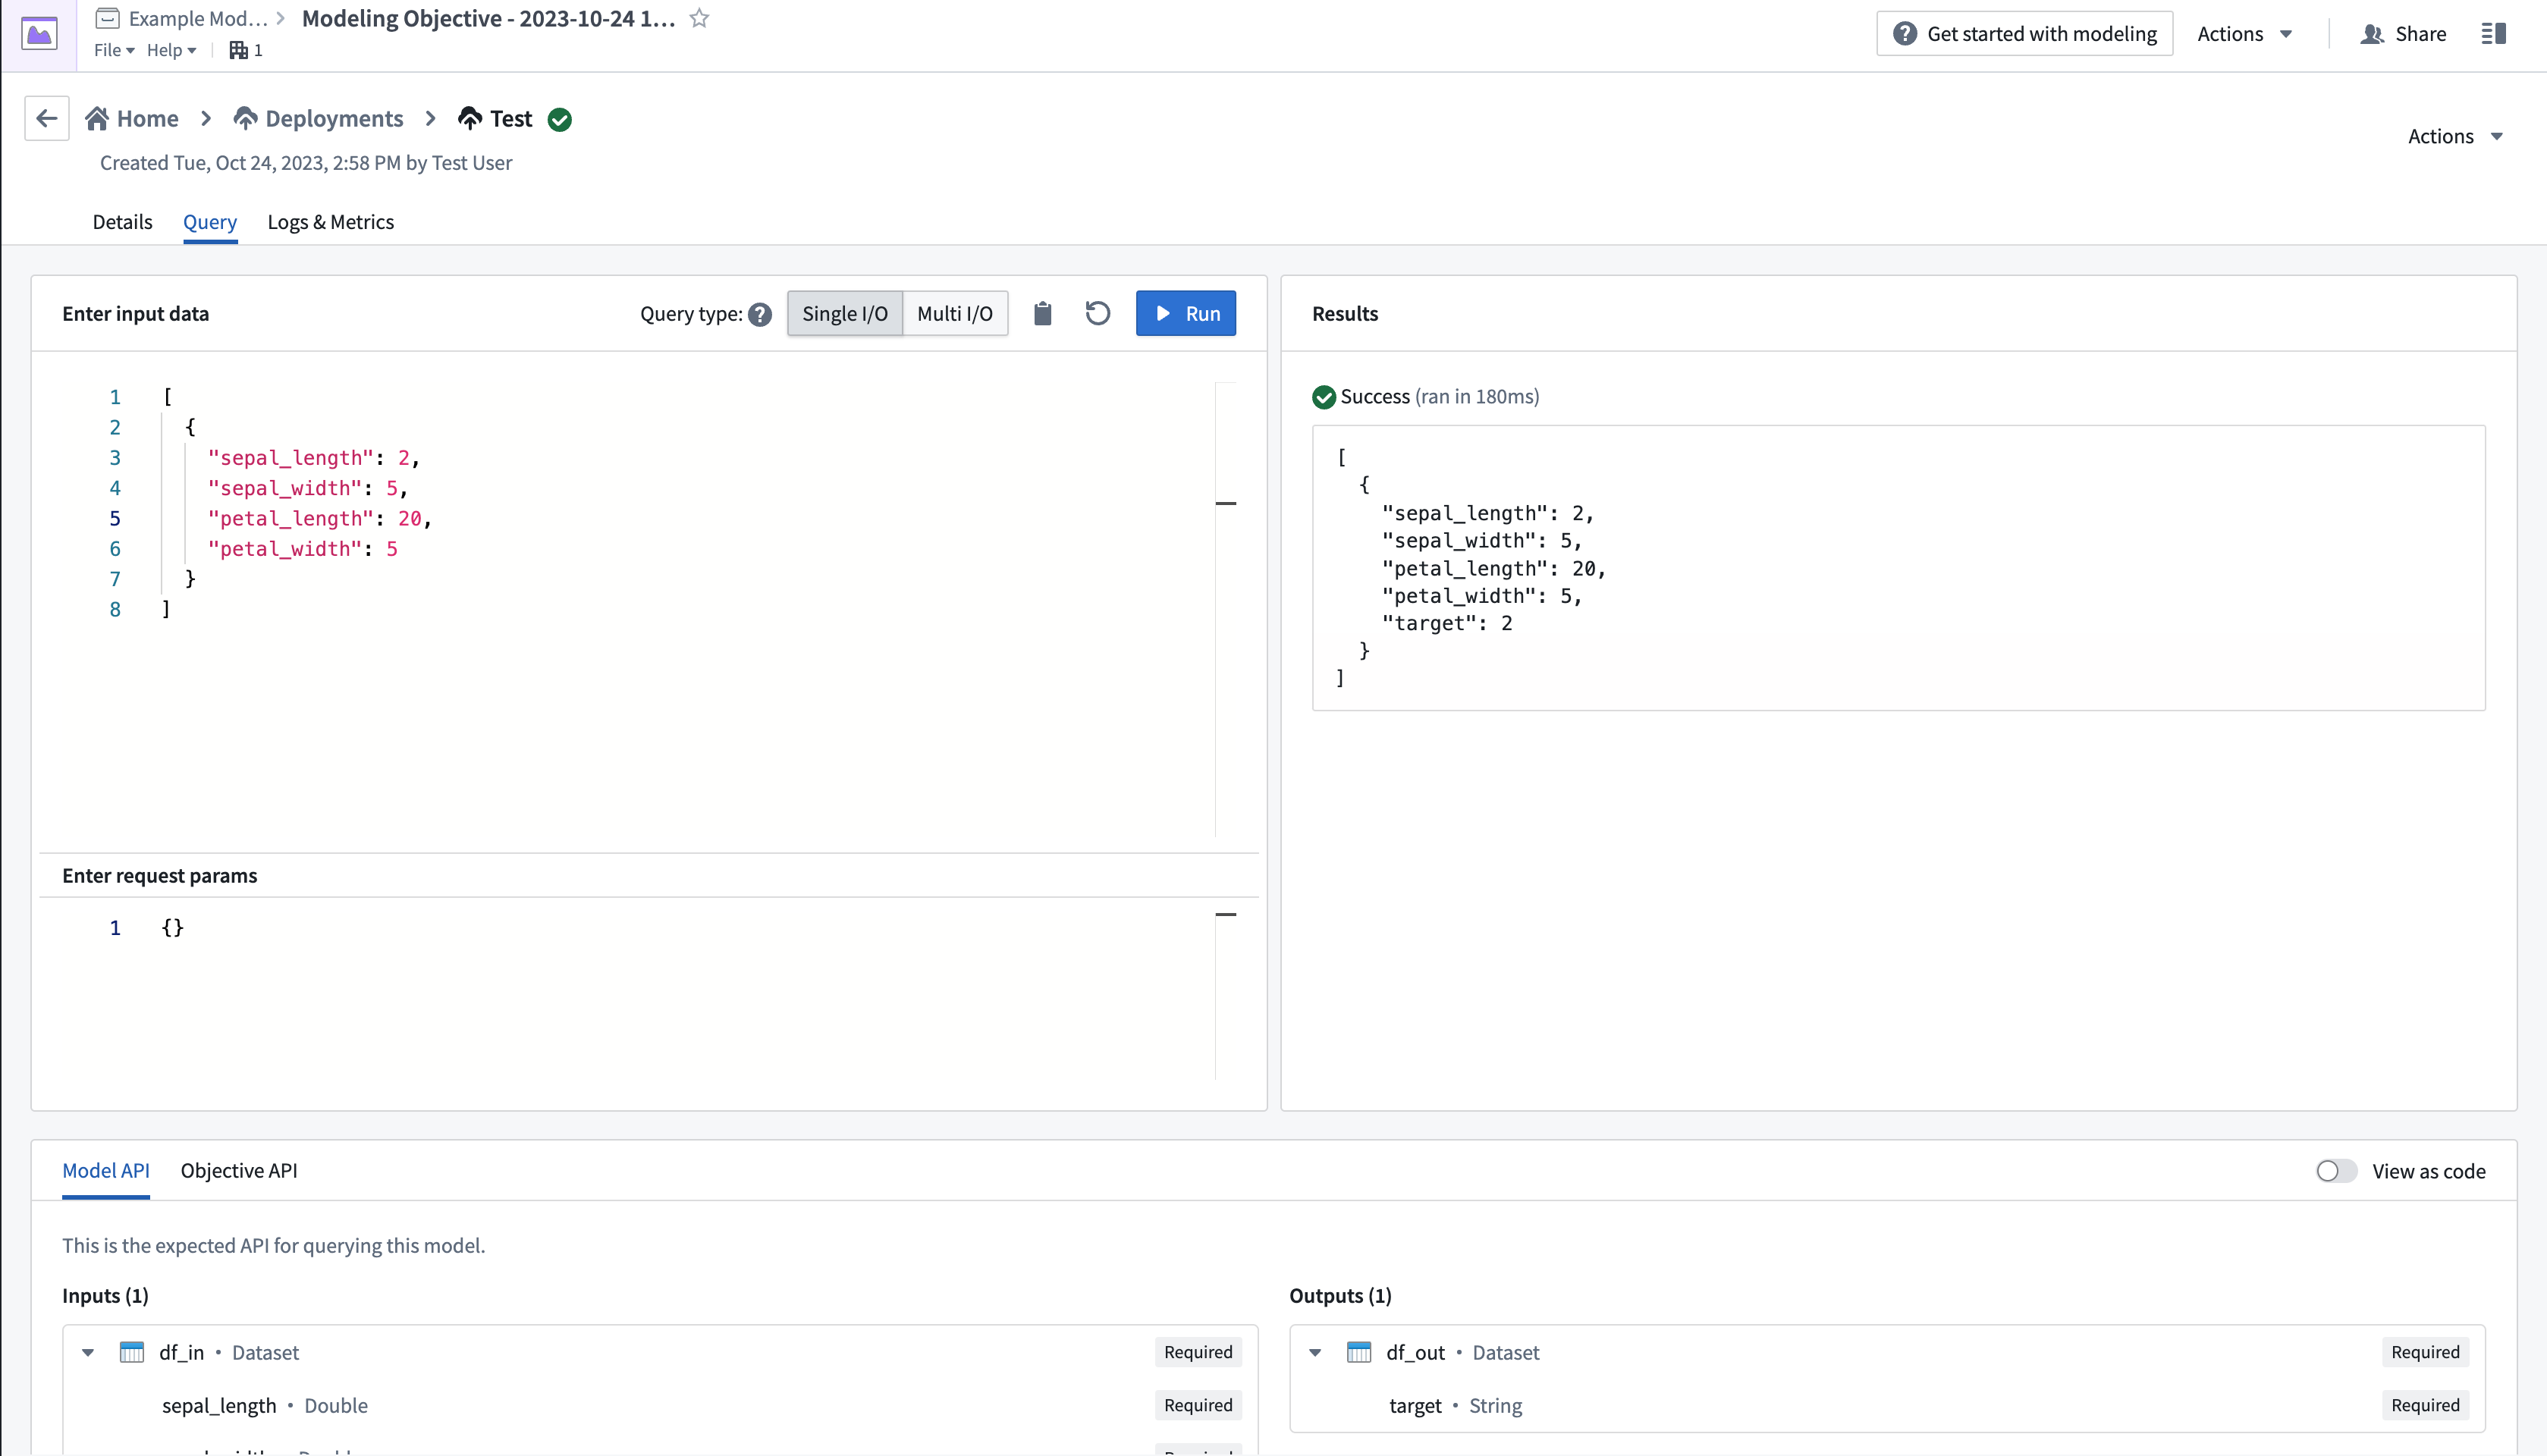Select the Single I/O query type toggle

point(845,313)
